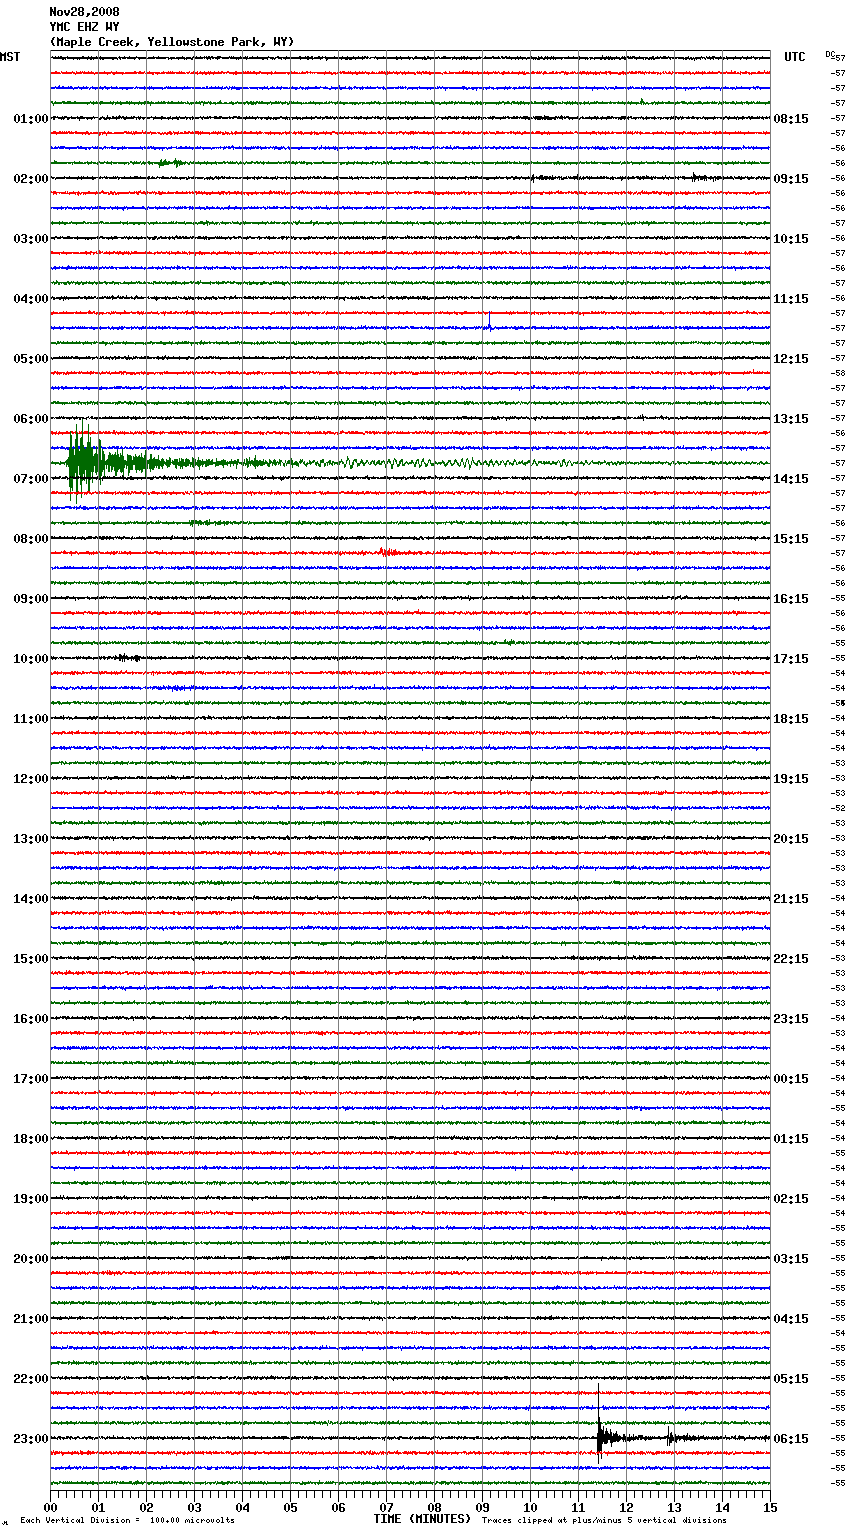Click the date header 'Nov28,2008'
This screenshot has width=850, height=1534.
click(x=84, y=12)
